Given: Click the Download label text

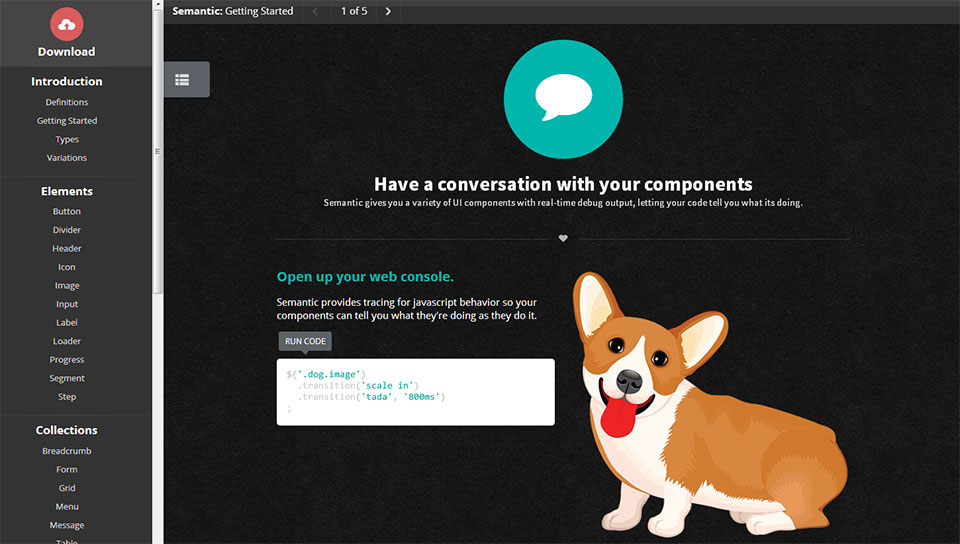Looking at the screenshot, I should coord(67,52).
